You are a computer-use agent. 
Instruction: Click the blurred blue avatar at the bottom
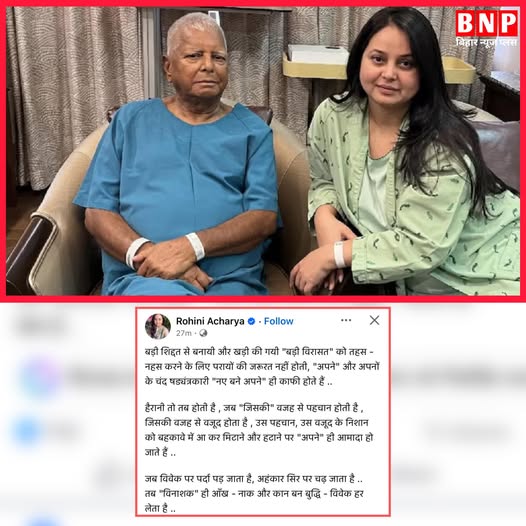[45, 522]
